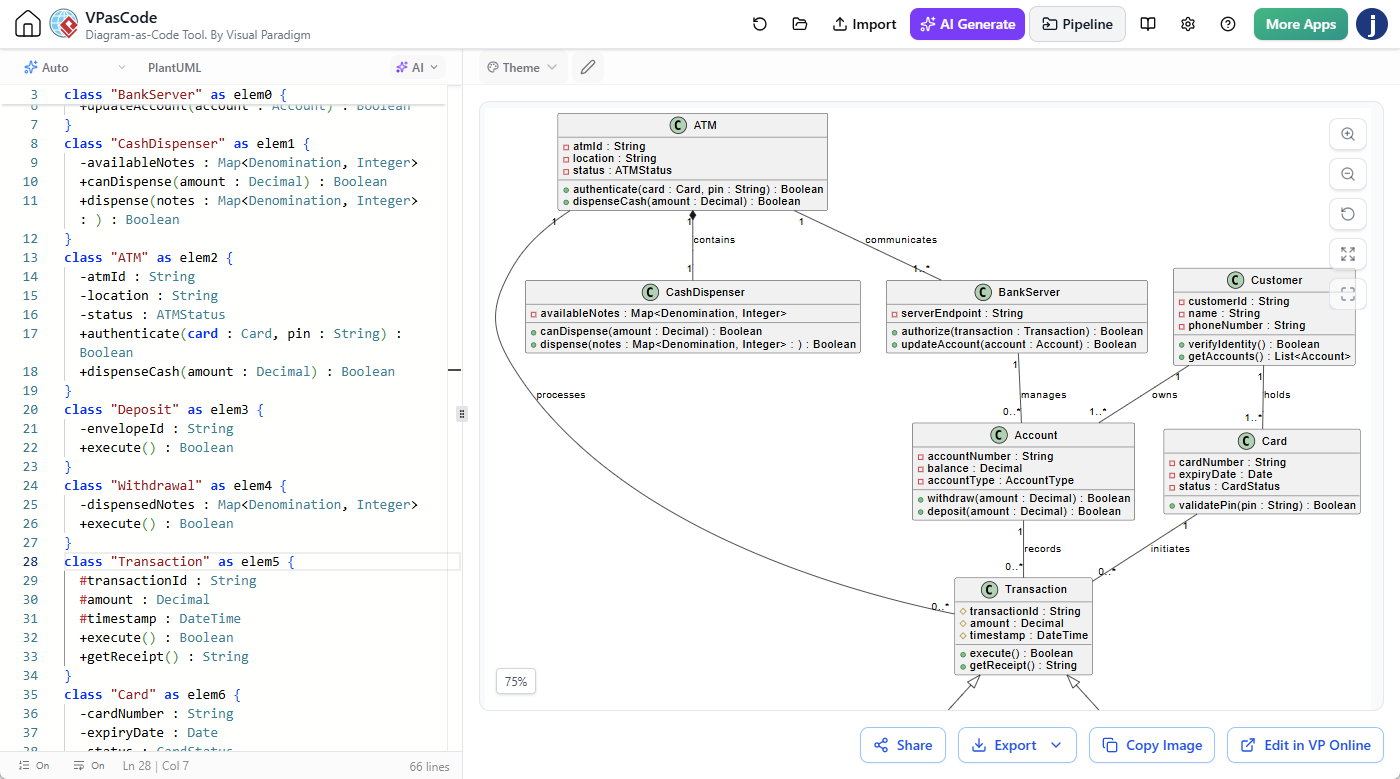Open the documentation book icon
This screenshot has height=779, width=1400.
click(1148, 24)
